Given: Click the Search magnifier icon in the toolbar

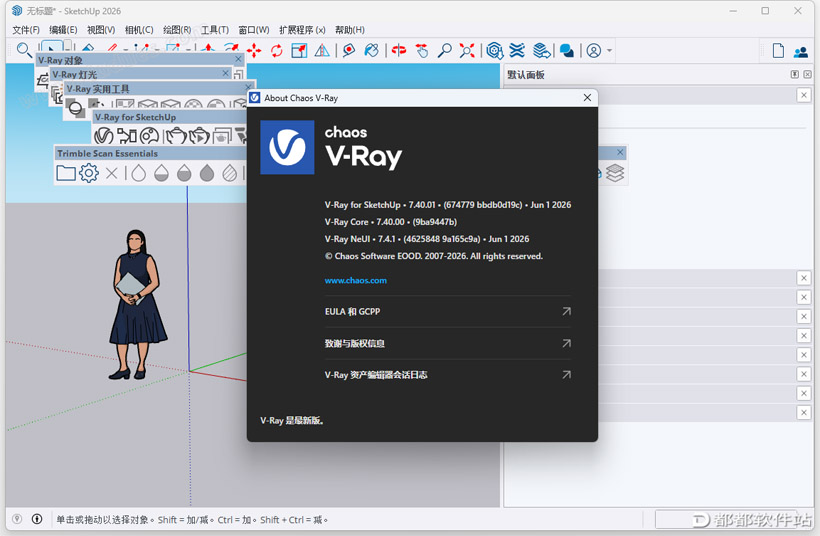Looking at the screenshot, I should pos(24,50).
